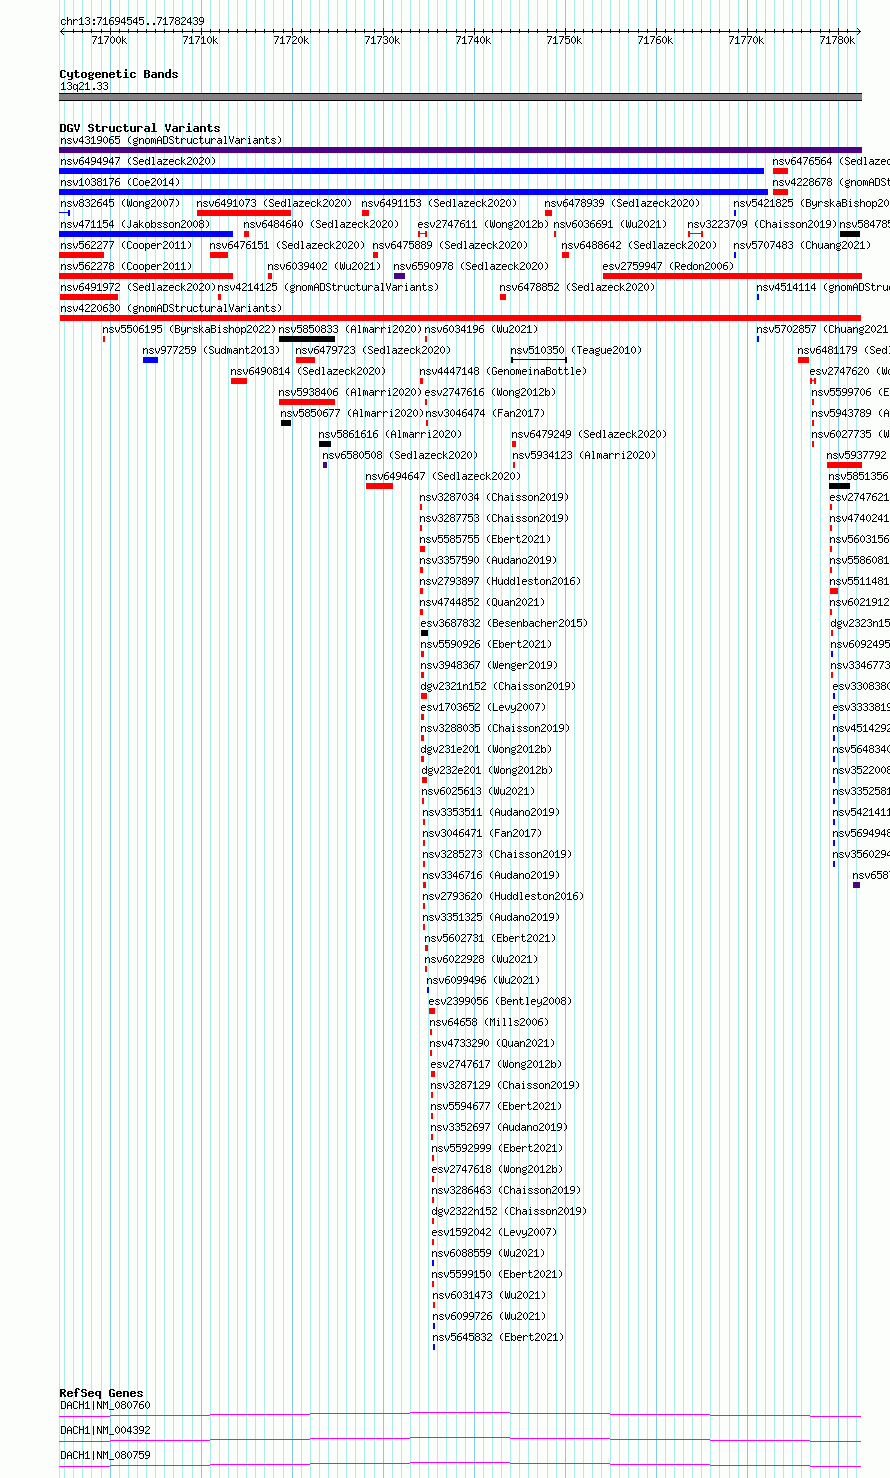Click nsv5934123 (Almarri2020) label
Image resolution: width=890 pixels, height=1478 pixels.
(585, 455)
